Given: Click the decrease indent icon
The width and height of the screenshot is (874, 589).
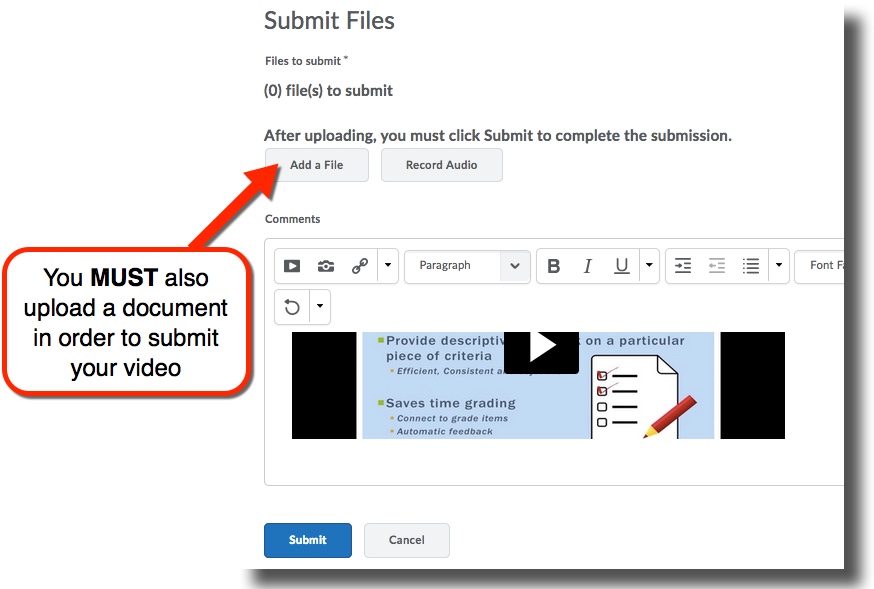Looking at the screenshot, I should pos(717,266).
